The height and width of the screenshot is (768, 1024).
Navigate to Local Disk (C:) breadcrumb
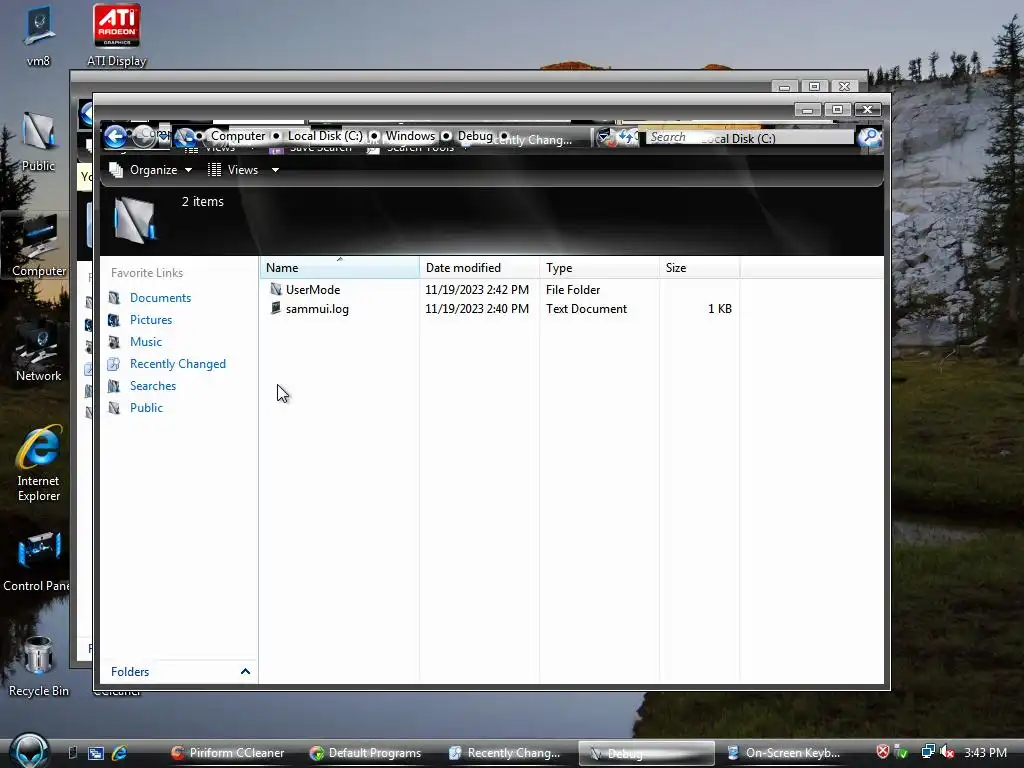(325, 136)
